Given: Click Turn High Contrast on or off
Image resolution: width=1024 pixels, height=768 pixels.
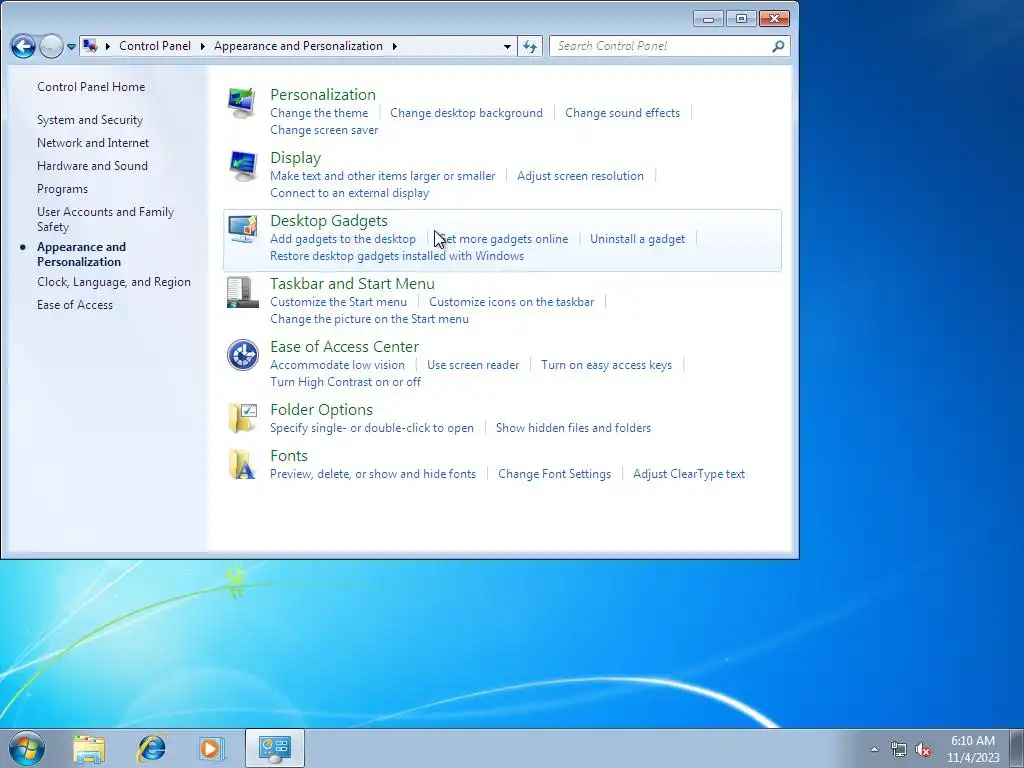Looking at the screenshot, I should (345, 382).
